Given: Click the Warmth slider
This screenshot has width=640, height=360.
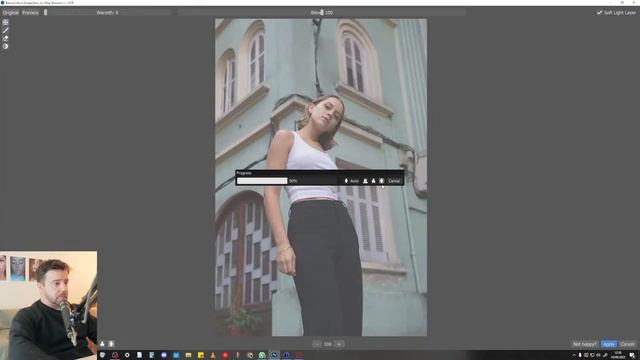Looking at the screenshot, I should coord(108,13).
